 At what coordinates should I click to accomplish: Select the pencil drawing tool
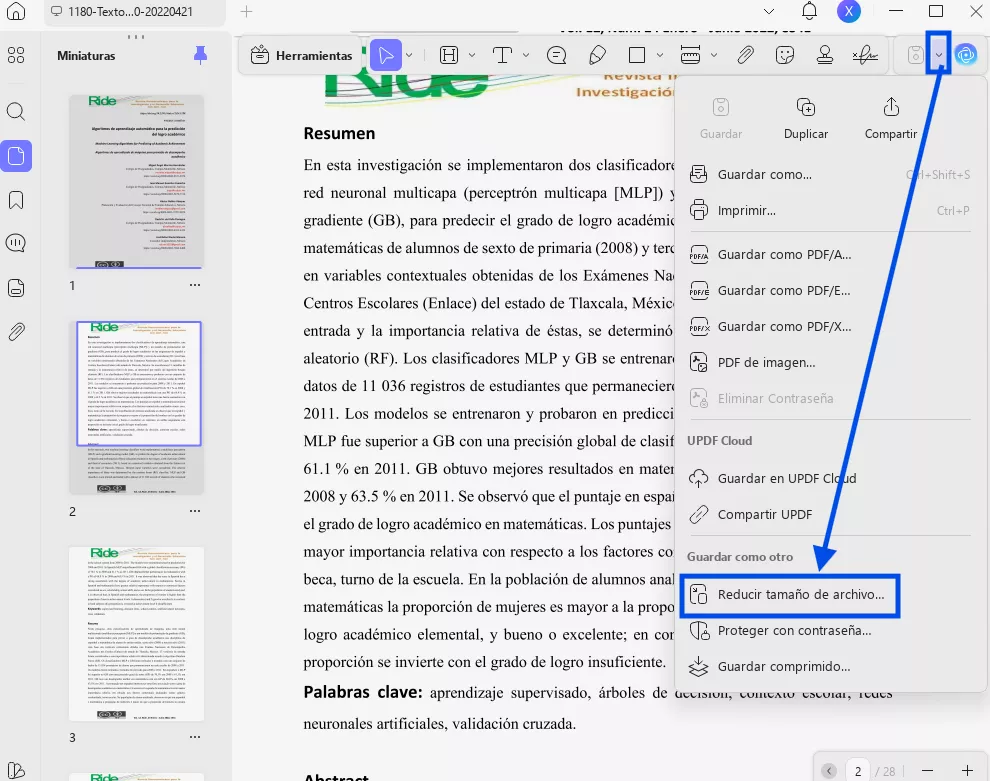597,56
